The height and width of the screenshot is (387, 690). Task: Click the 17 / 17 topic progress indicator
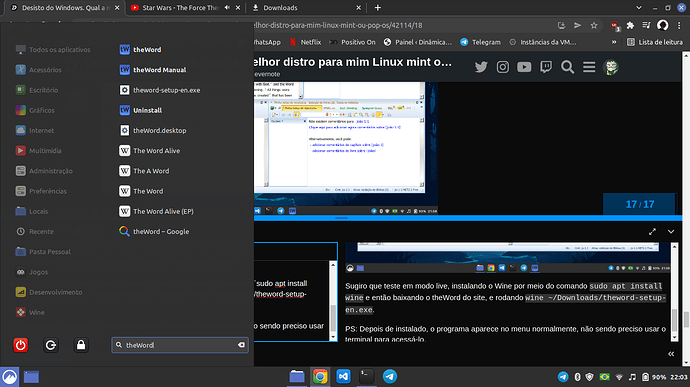[x=639, y=204]
